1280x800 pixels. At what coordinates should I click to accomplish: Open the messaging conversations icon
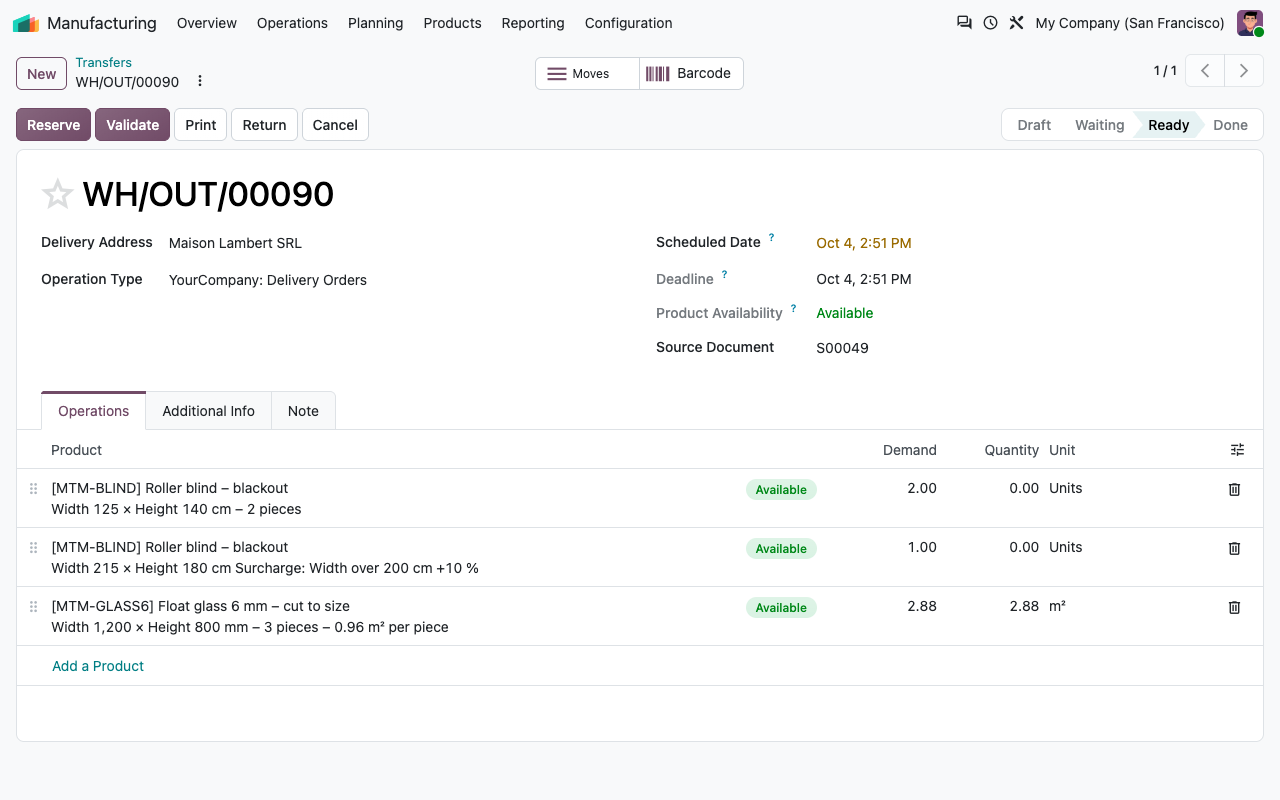[x=964, y=22]
